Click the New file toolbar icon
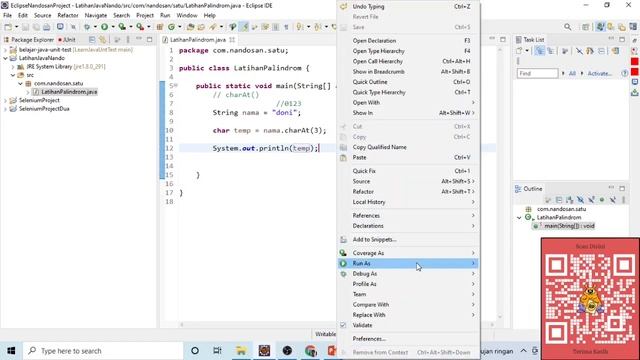640x360 pixels. 8,27
